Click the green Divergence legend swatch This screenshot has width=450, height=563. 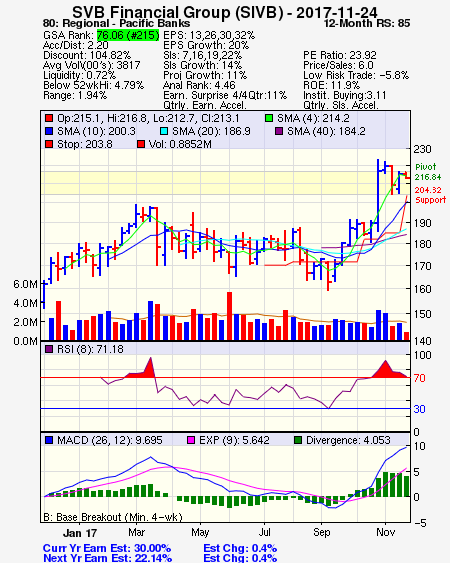298,440
